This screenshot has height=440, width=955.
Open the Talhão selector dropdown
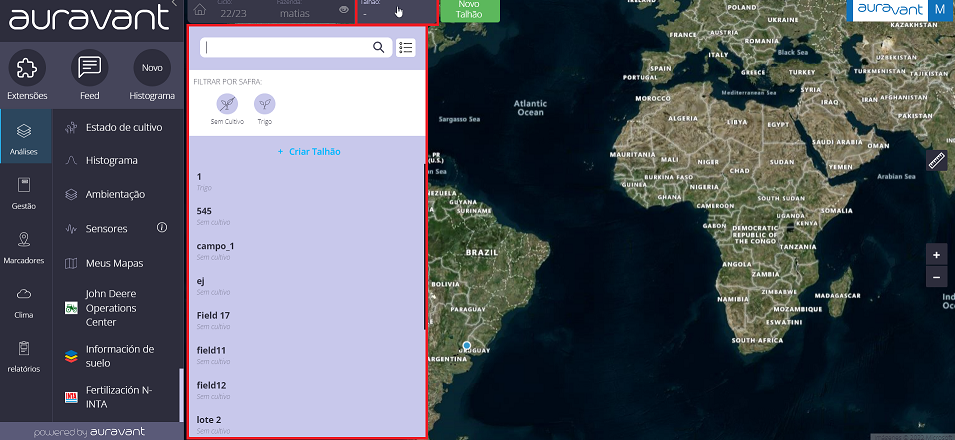(396, 11)
